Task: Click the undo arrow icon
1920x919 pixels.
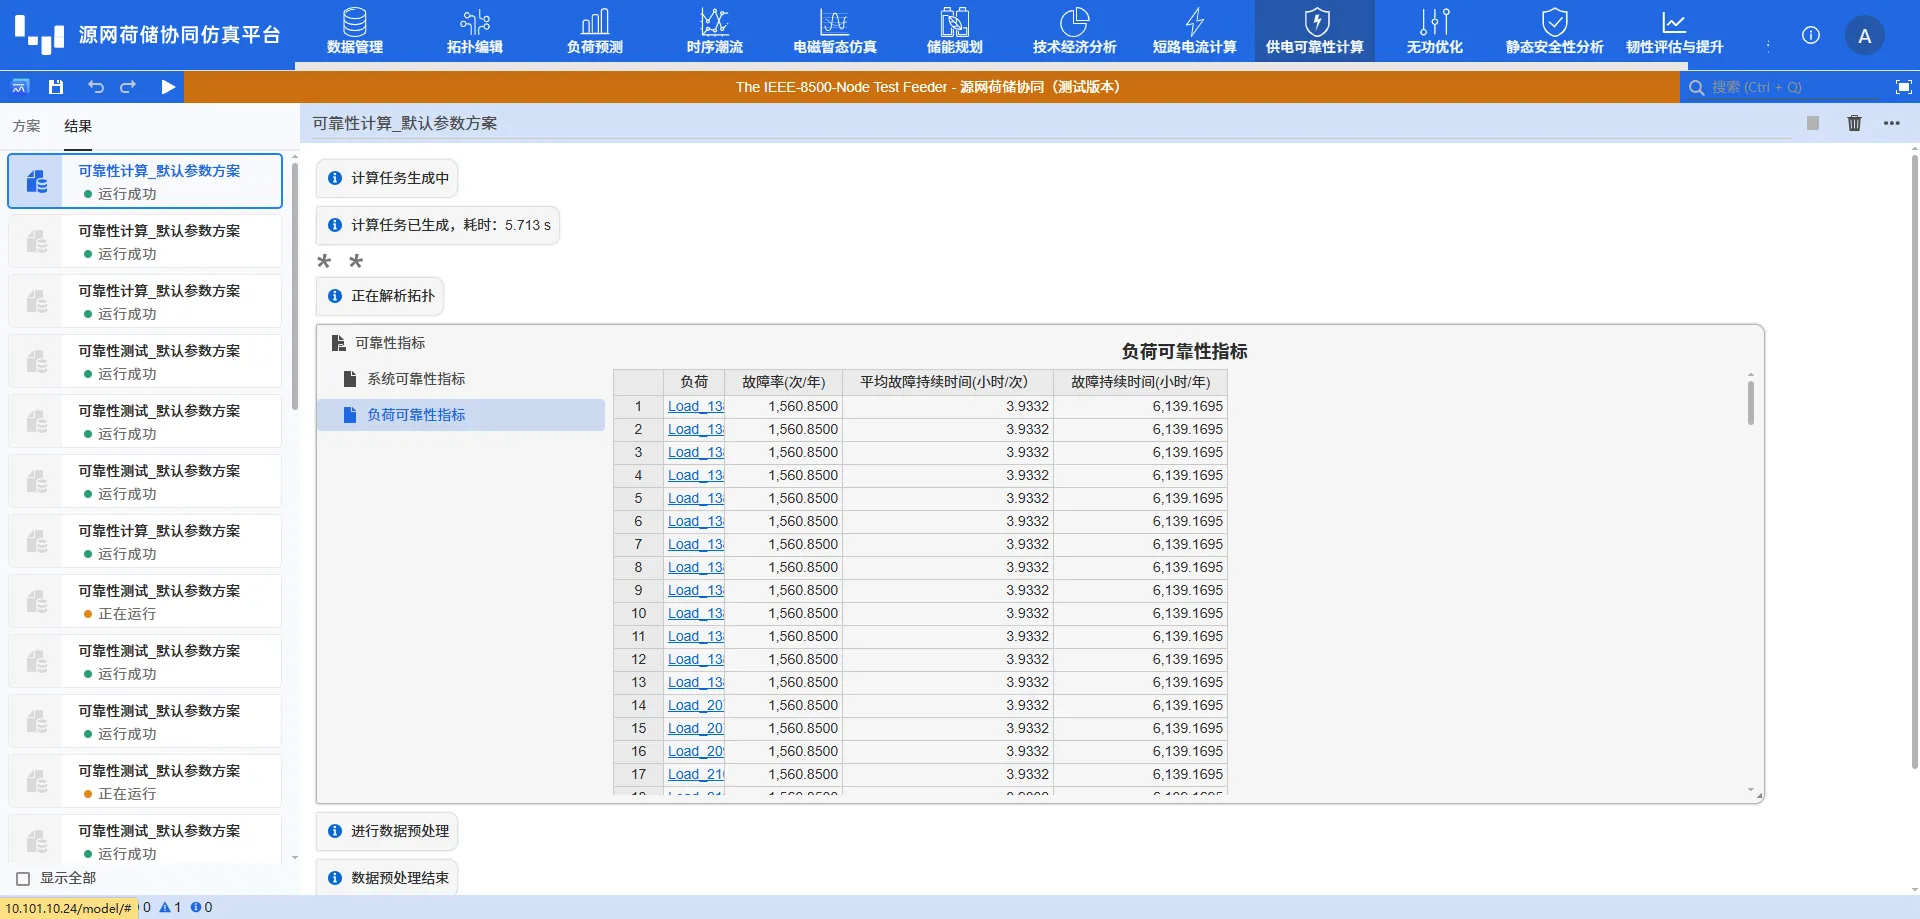Action: click(96, 87)
